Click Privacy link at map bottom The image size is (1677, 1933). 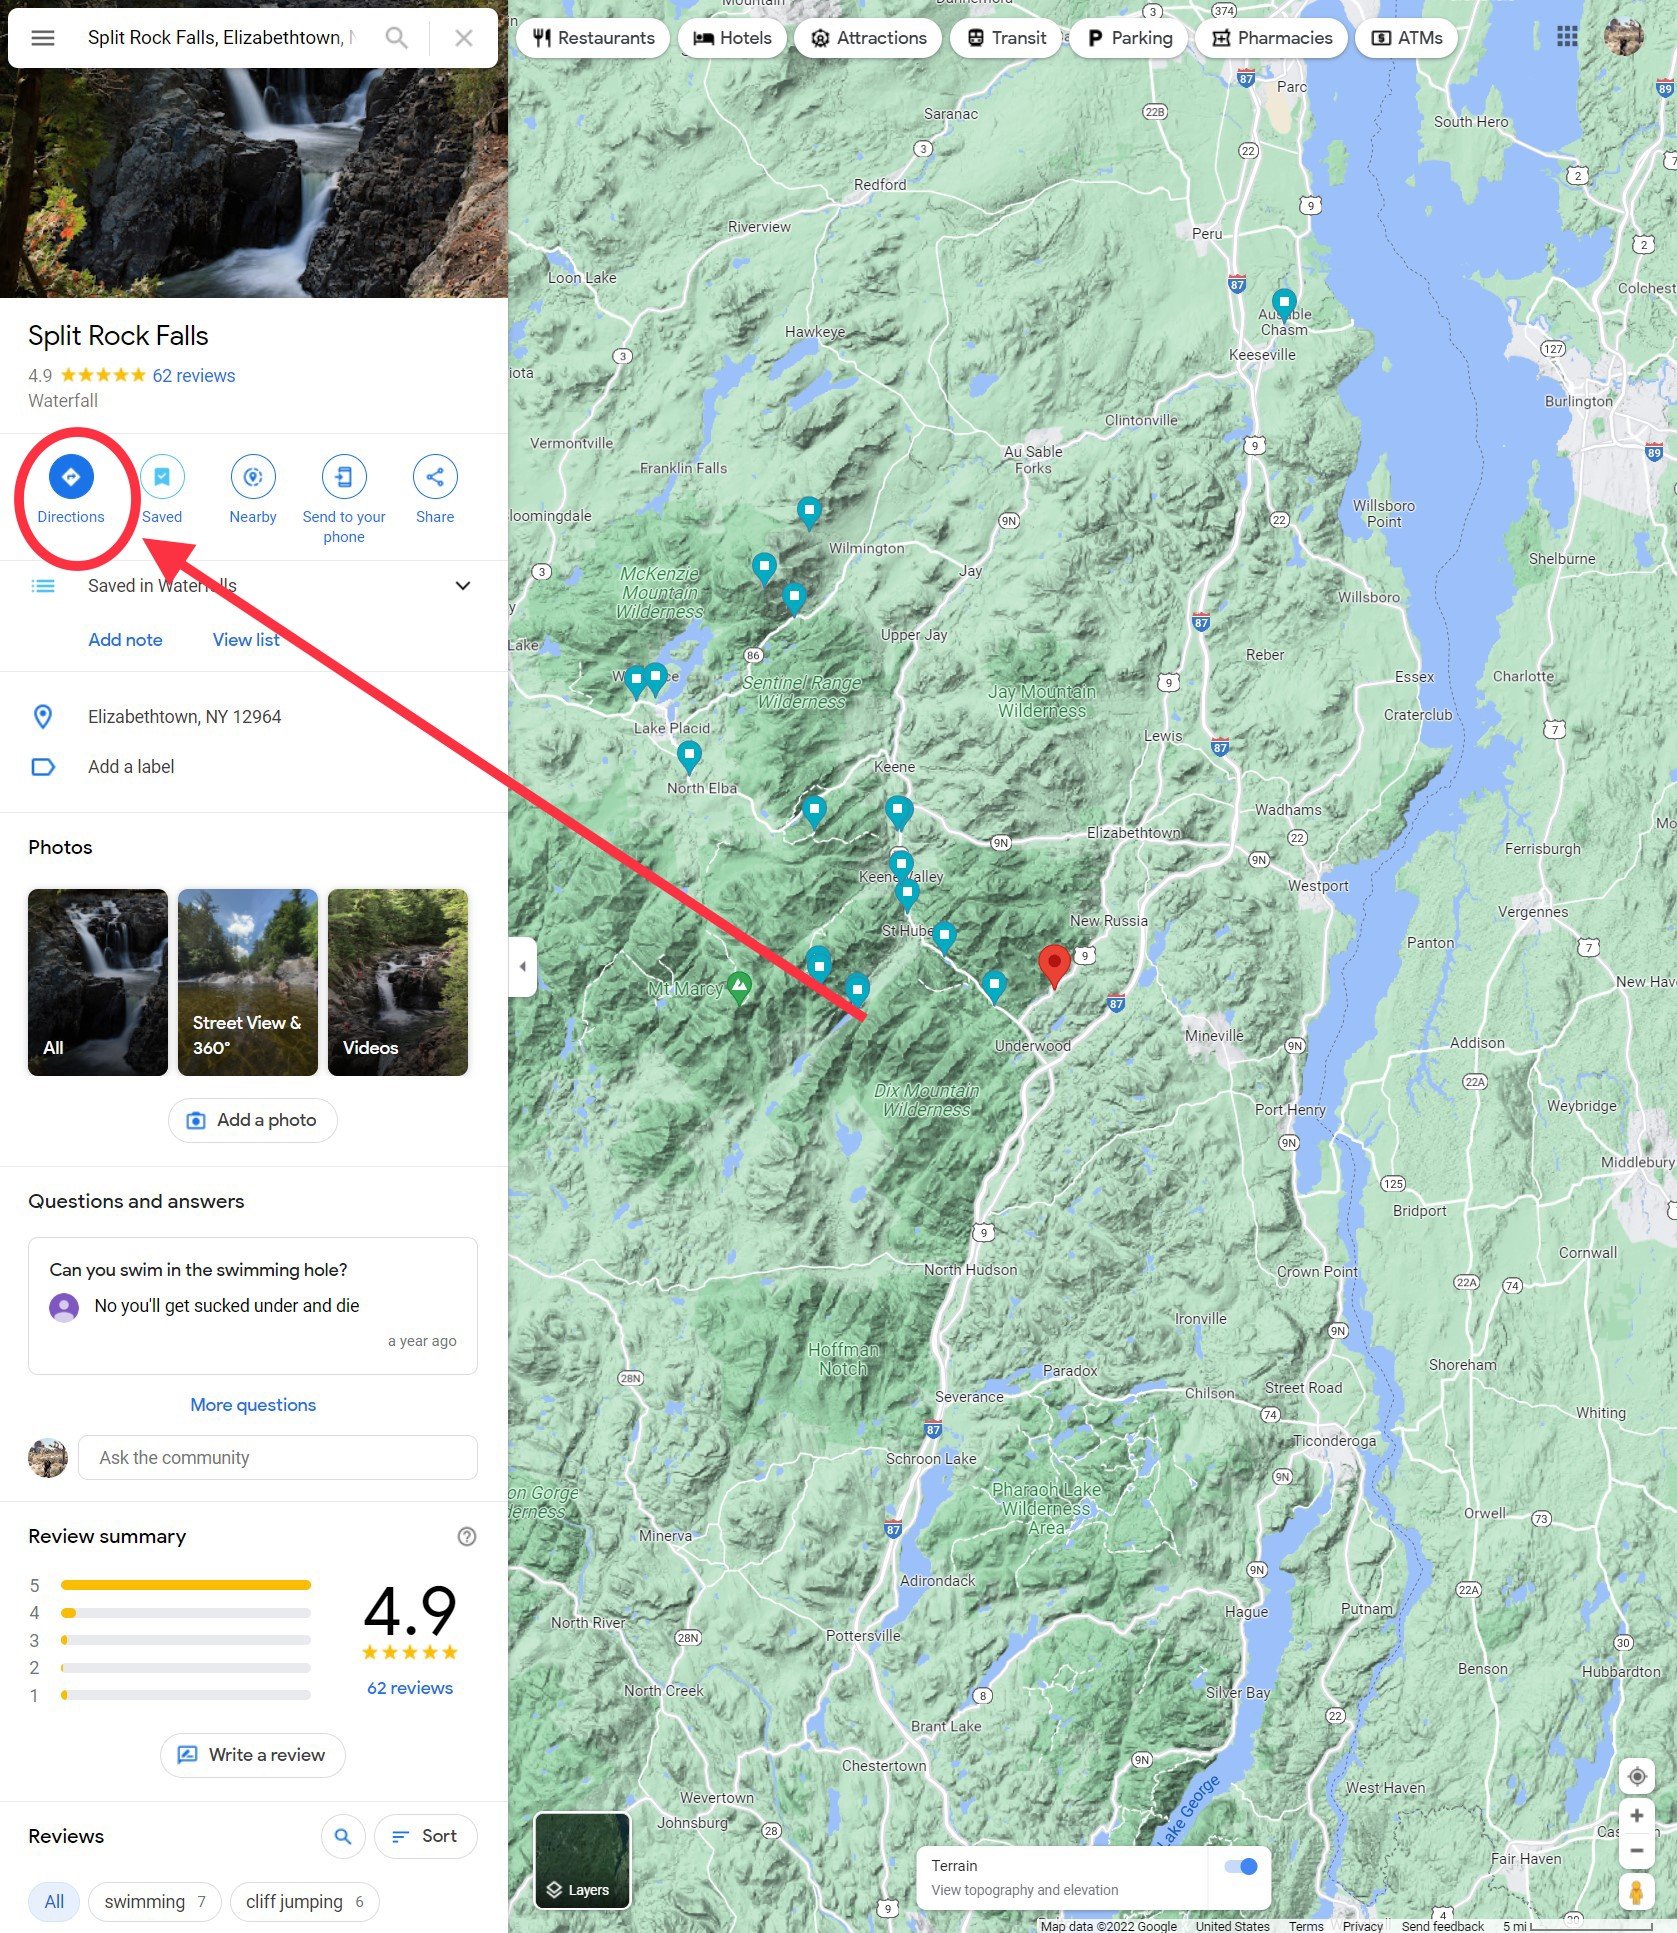1362,1926
